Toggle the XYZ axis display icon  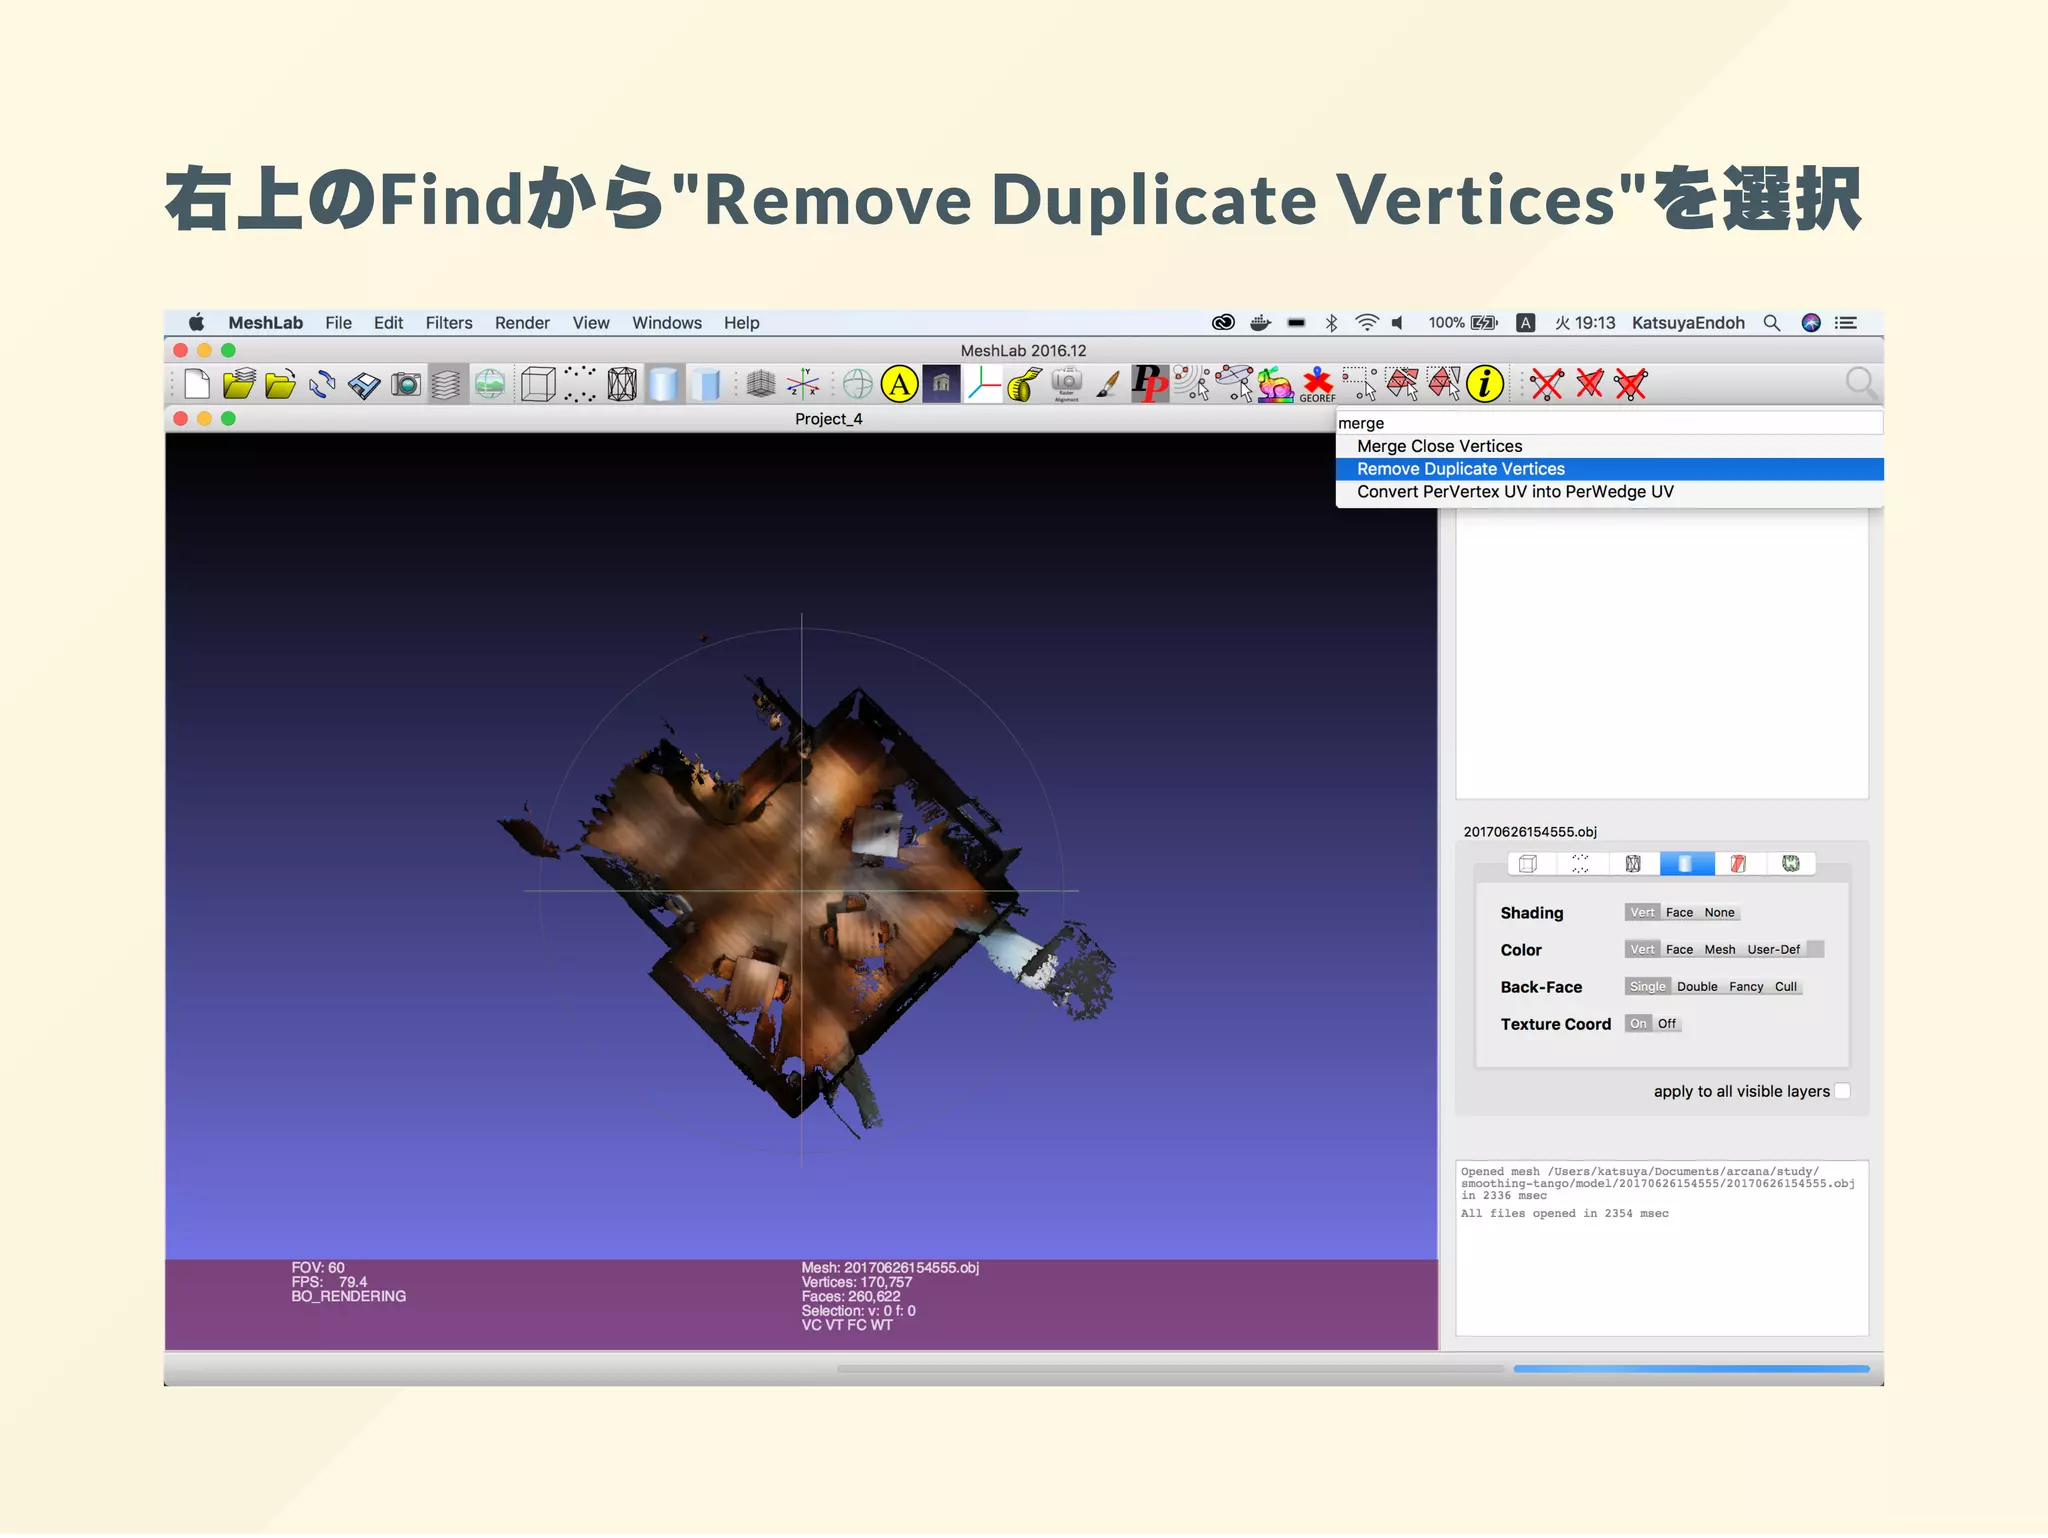coord(803,385)
